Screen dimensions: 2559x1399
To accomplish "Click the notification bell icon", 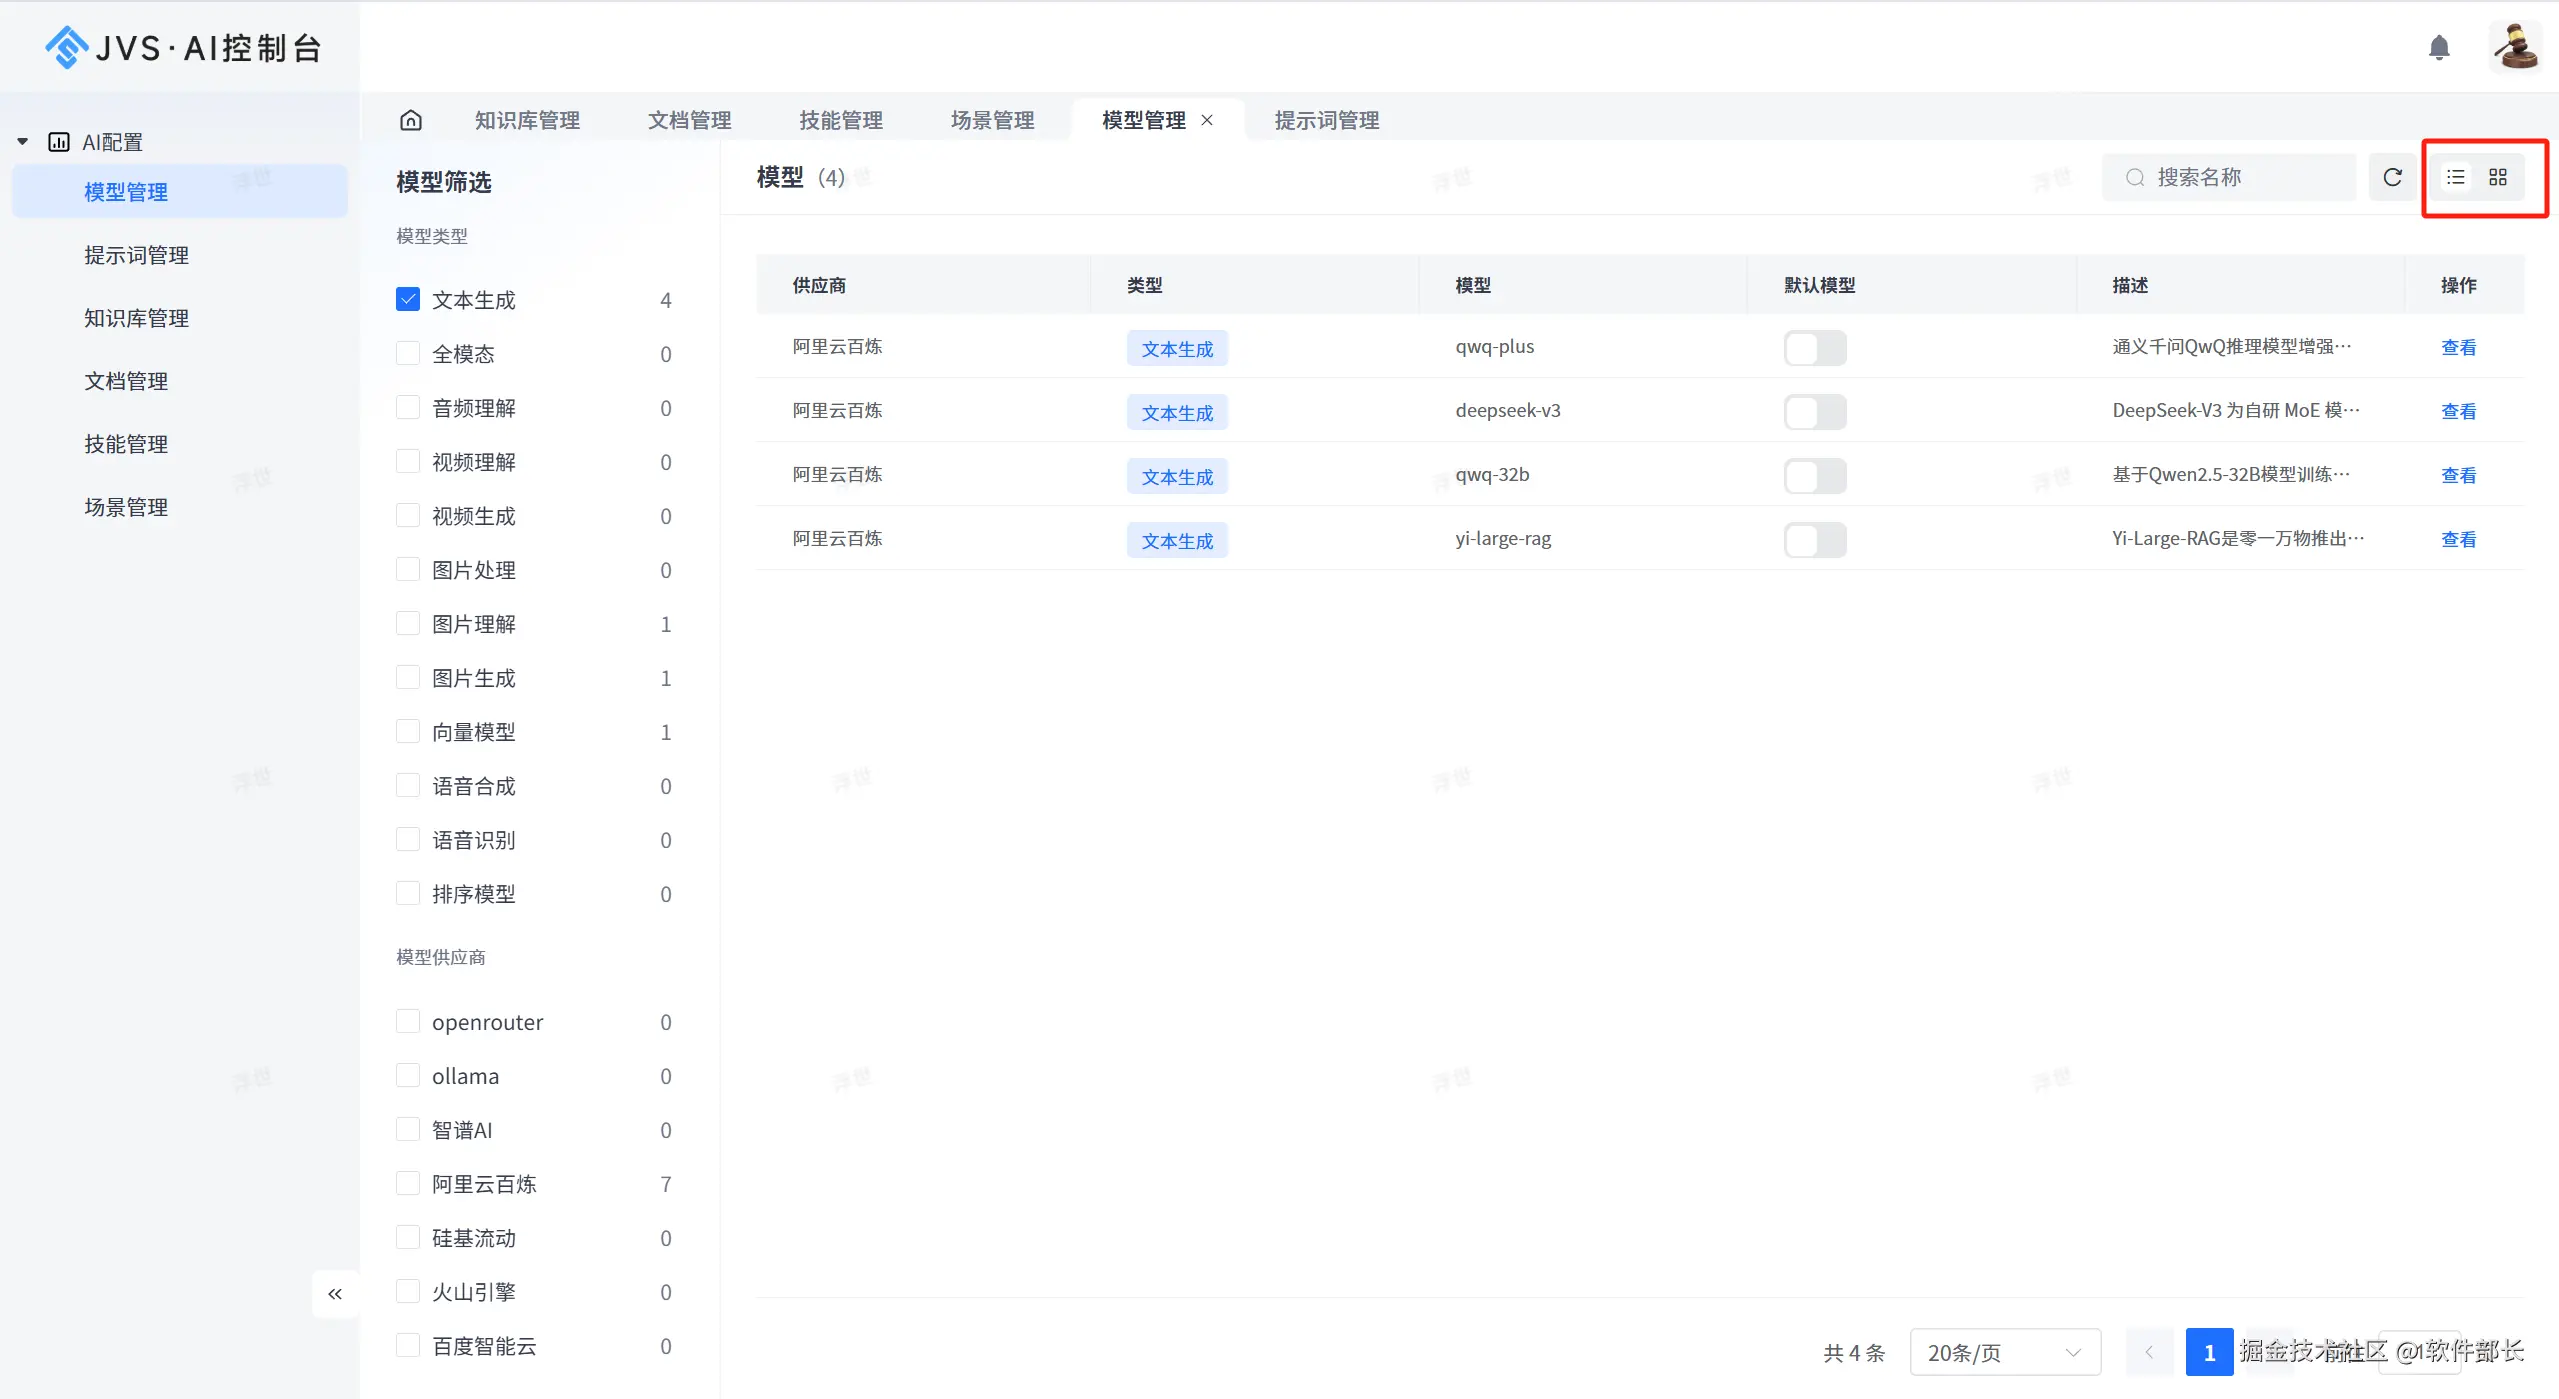I will [2438, 47].
